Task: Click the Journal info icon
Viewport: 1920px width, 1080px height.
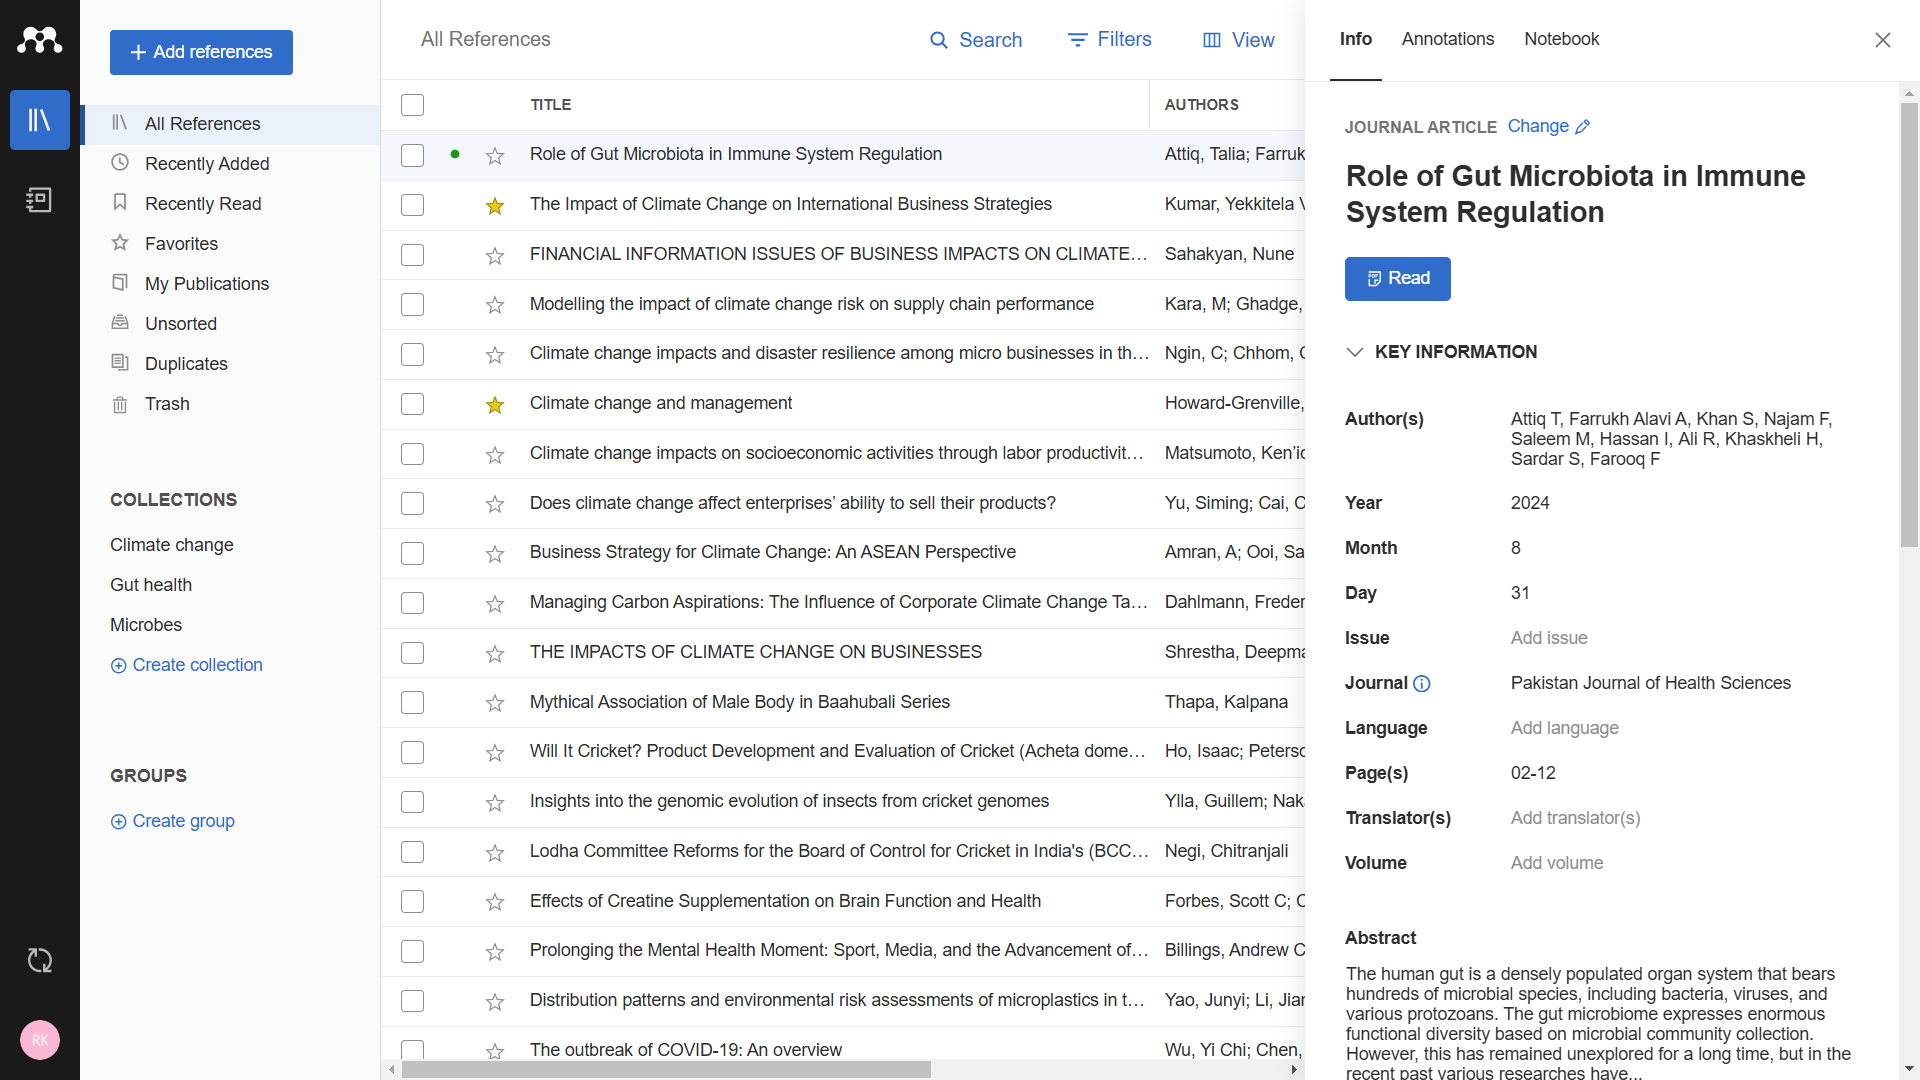Action: [x=1422, y=684]
